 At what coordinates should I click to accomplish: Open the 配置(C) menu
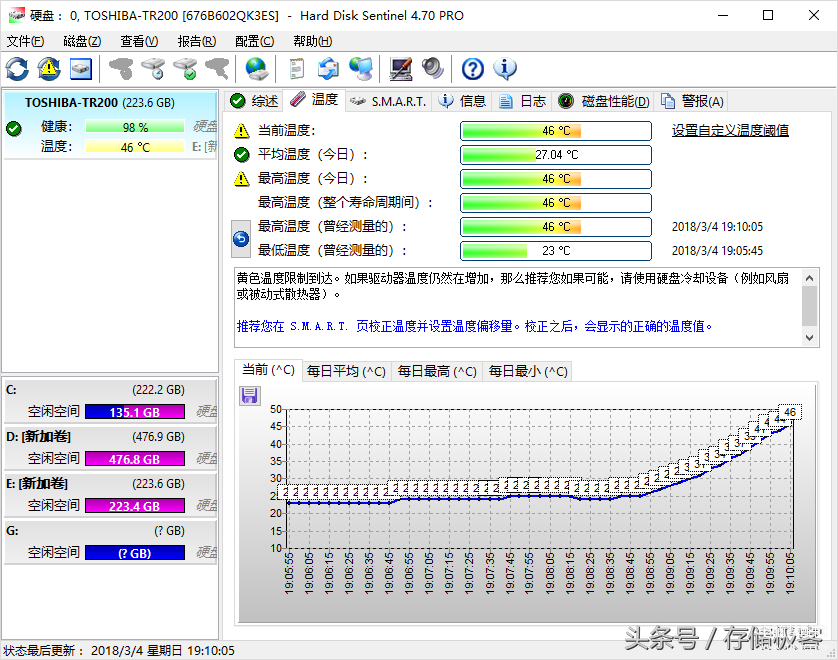(x=254, y=41)
